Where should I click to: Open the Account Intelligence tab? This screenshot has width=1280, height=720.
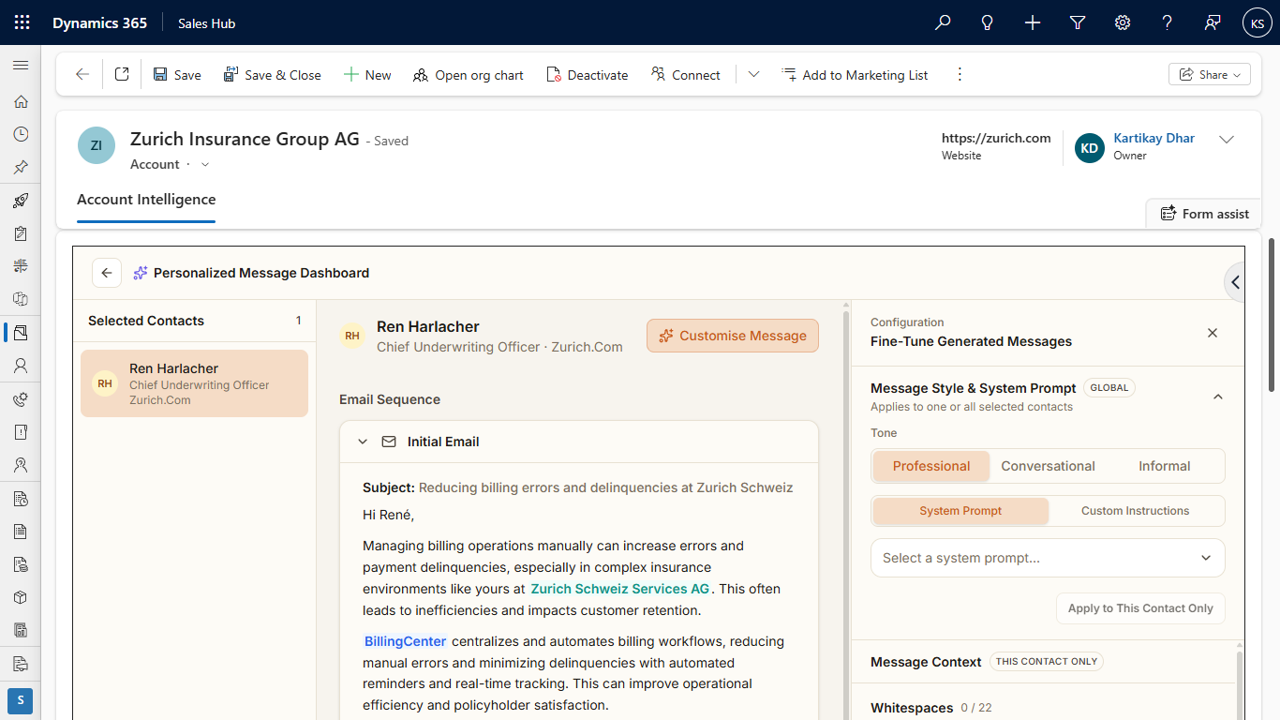pos(146,199)
